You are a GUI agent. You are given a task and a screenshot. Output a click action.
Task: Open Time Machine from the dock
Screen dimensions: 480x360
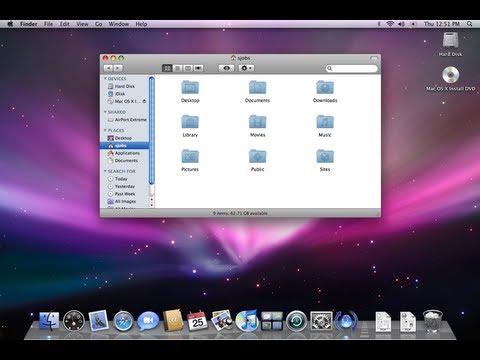click(296, 321)
